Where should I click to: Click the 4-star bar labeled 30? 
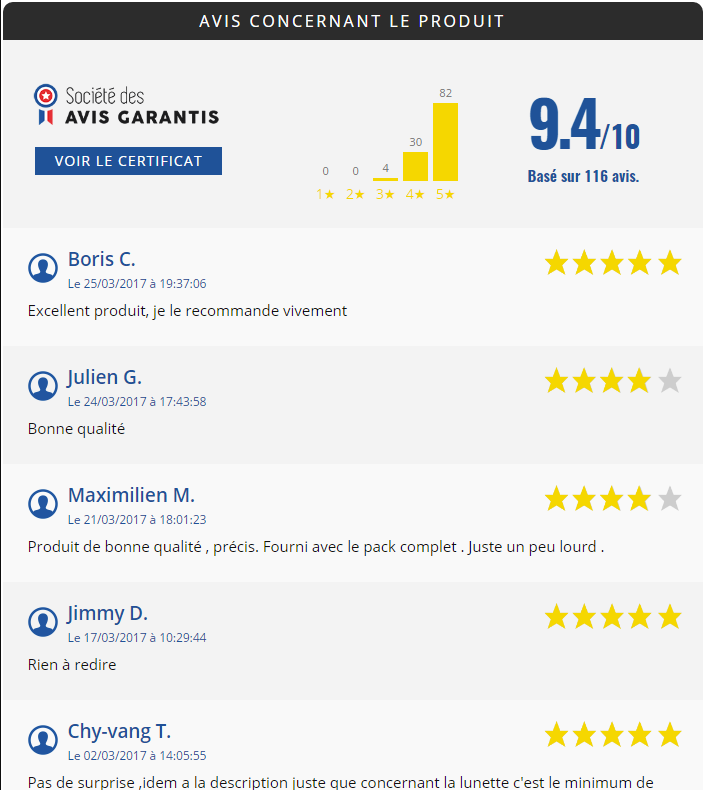(415, 166)
